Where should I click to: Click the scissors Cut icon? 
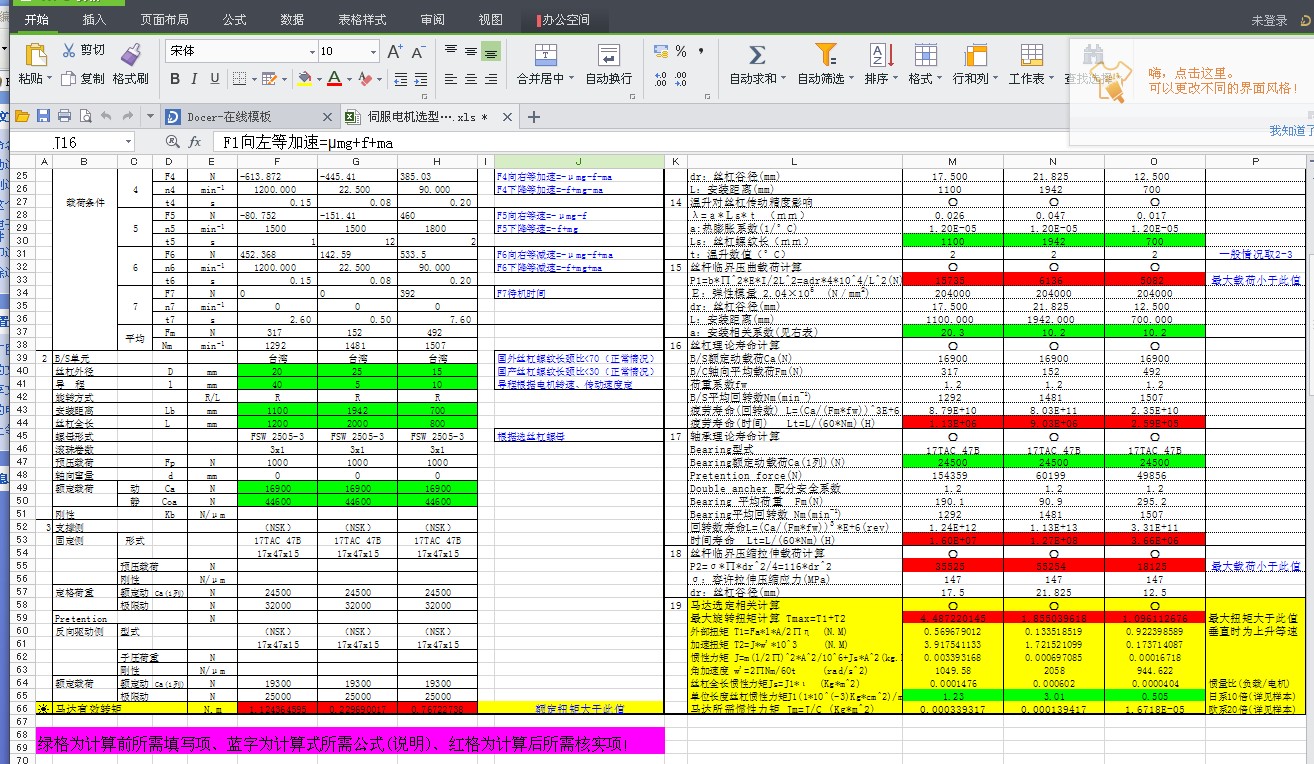[x=69, y=50]
